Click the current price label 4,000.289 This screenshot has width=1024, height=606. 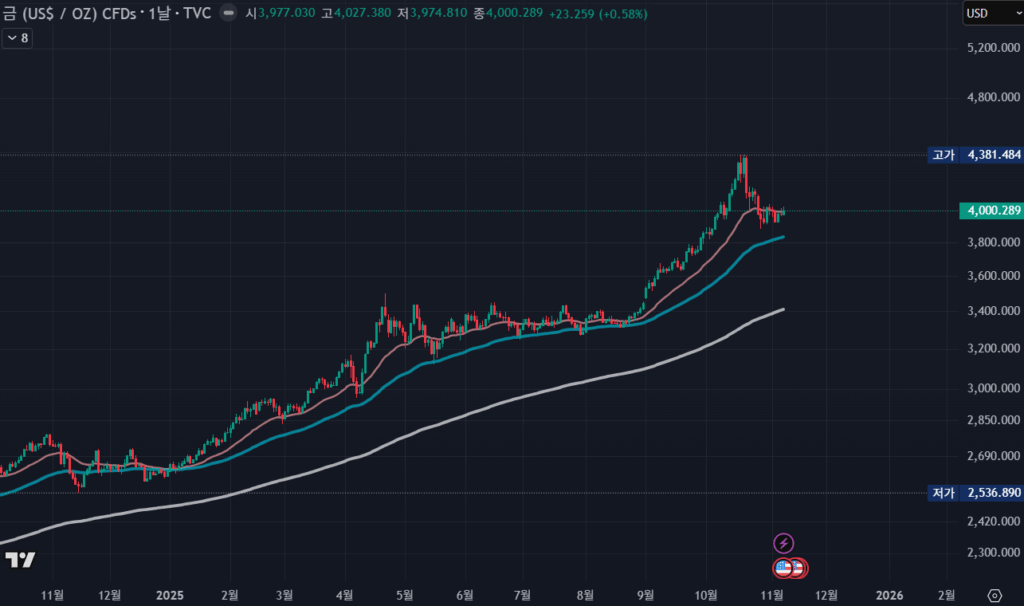[990, 211]
